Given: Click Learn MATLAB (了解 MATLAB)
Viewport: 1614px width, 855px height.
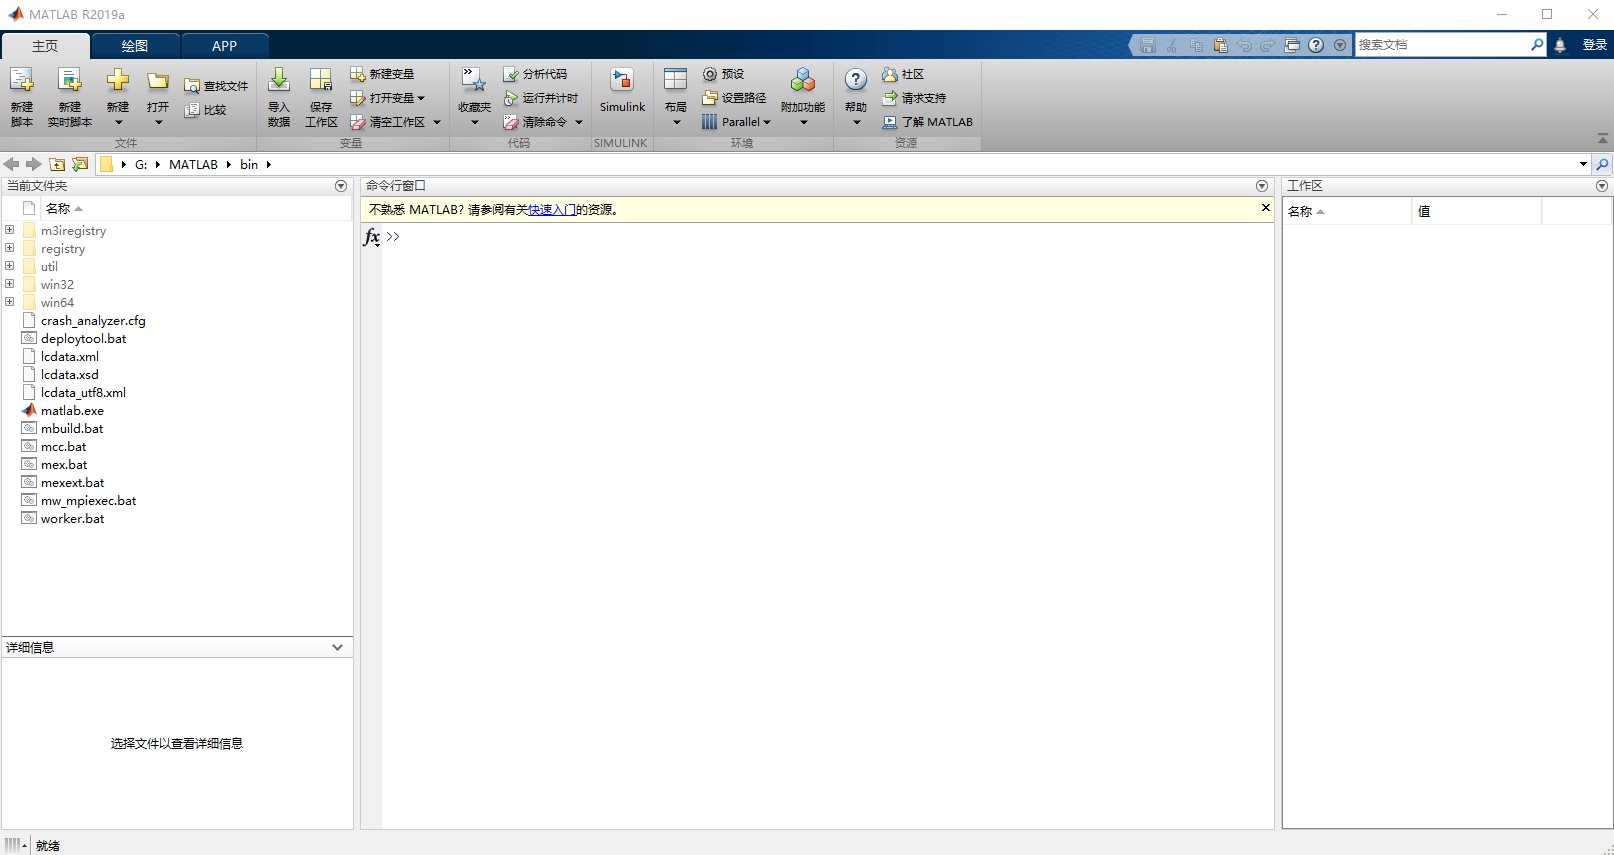Looking at the screenshot, I should tap(928, 122).
